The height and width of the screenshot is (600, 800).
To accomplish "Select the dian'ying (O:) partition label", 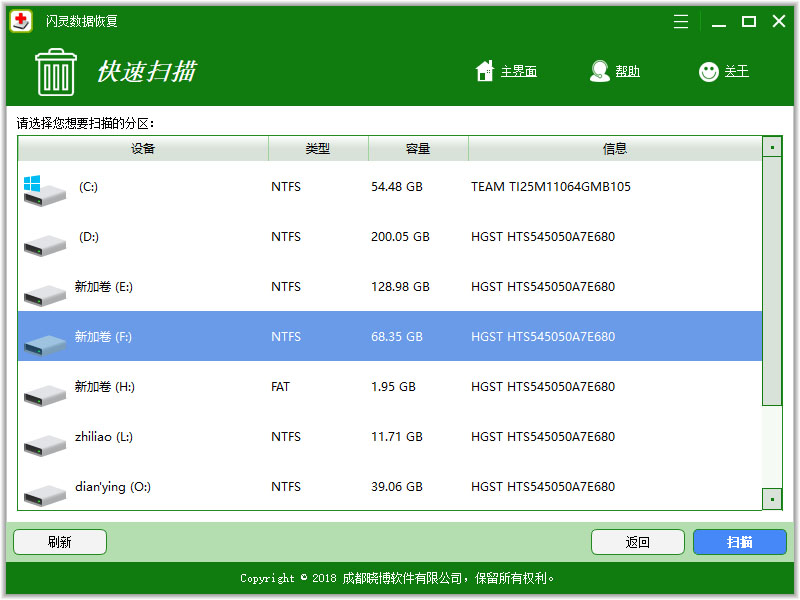I will point(113,487).
